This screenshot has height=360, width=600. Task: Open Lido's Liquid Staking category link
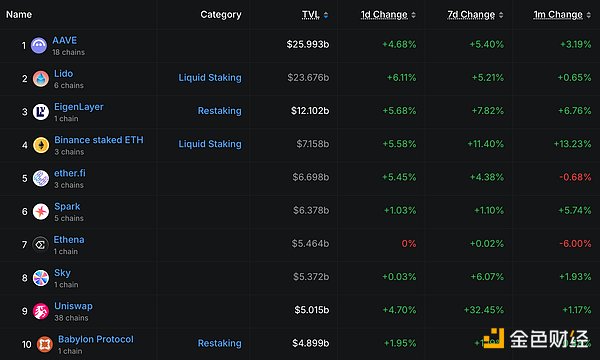pyautogui.click(x=210, y=78)
